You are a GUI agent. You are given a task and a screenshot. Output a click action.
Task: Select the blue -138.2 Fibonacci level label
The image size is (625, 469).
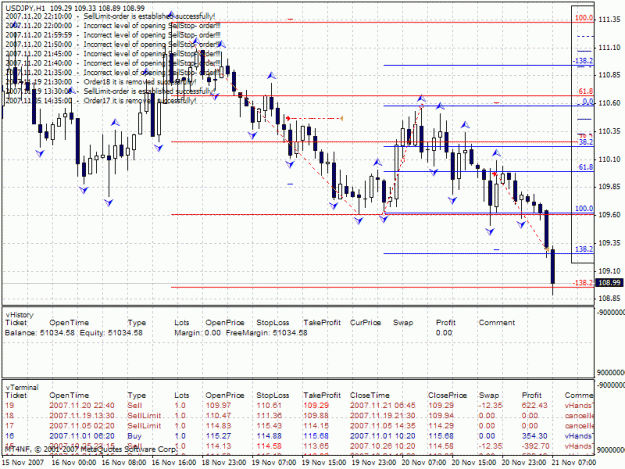click(x=583, y=61)
